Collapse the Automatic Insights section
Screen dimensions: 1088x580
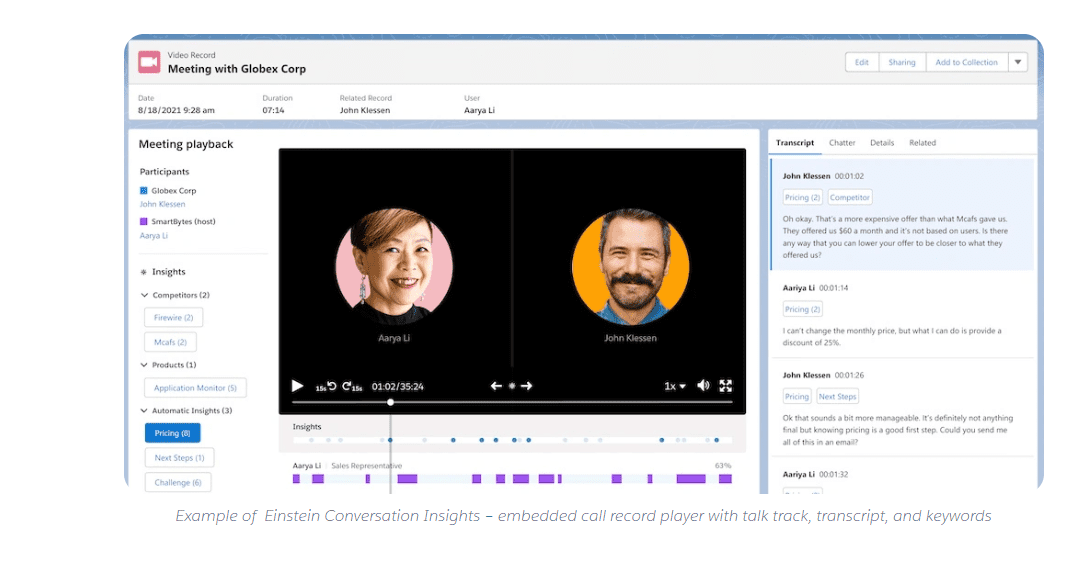pyautogui.click(x=144, y=410)
